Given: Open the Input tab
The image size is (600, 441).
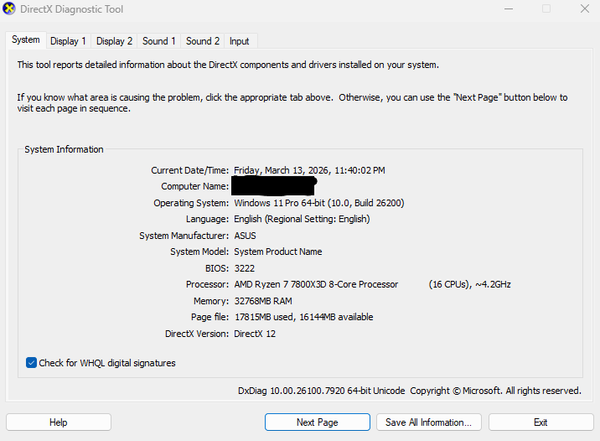Looking at the screenshot, I should (x=240, y=41).
